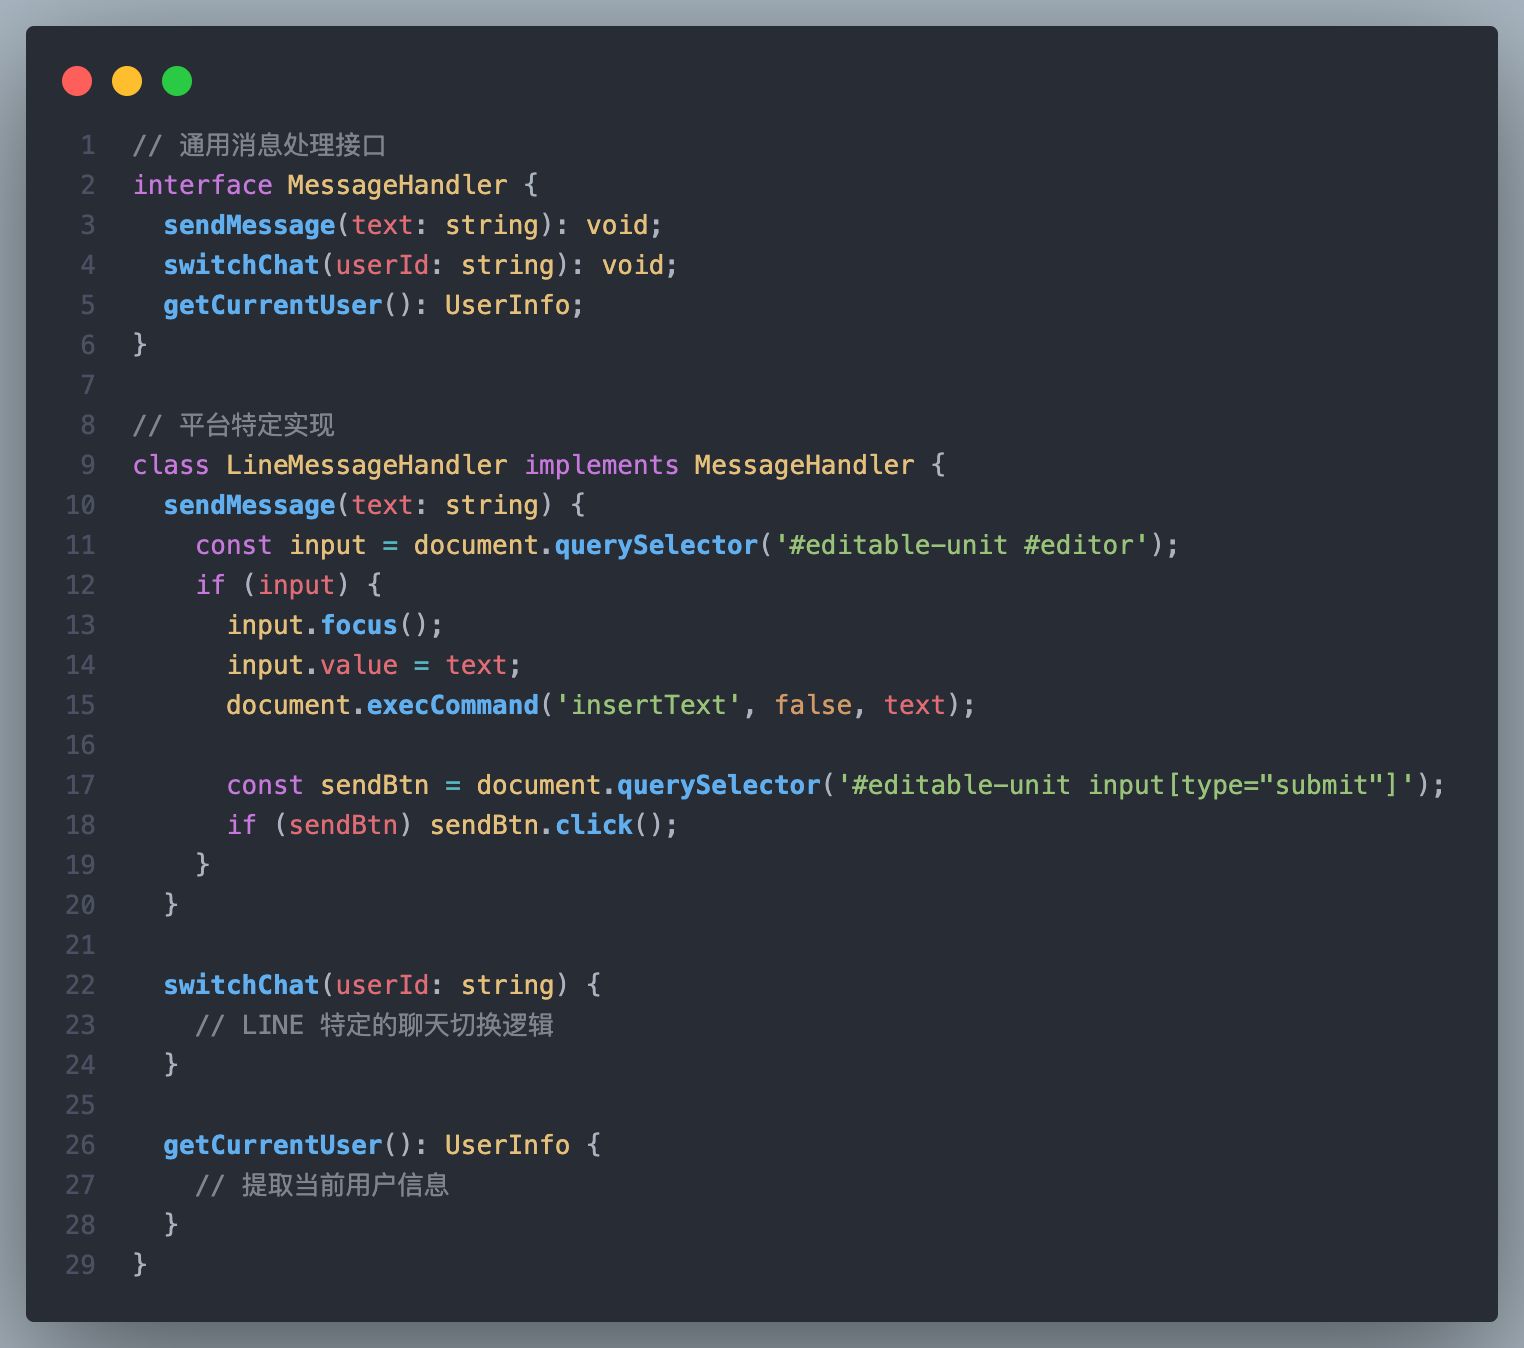1524x1348 pixels.
Task: Click comment '// 提取当前用户信息'
Action: coord(322,1185)
